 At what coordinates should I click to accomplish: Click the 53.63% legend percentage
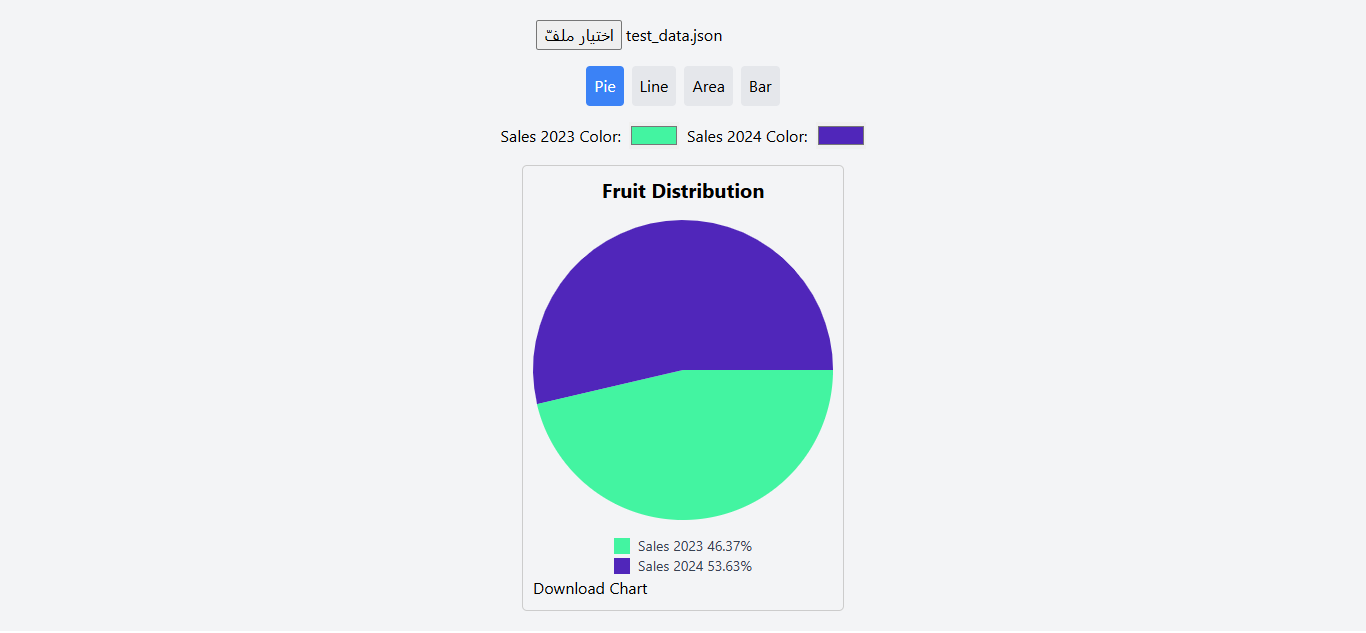(730, 566)
